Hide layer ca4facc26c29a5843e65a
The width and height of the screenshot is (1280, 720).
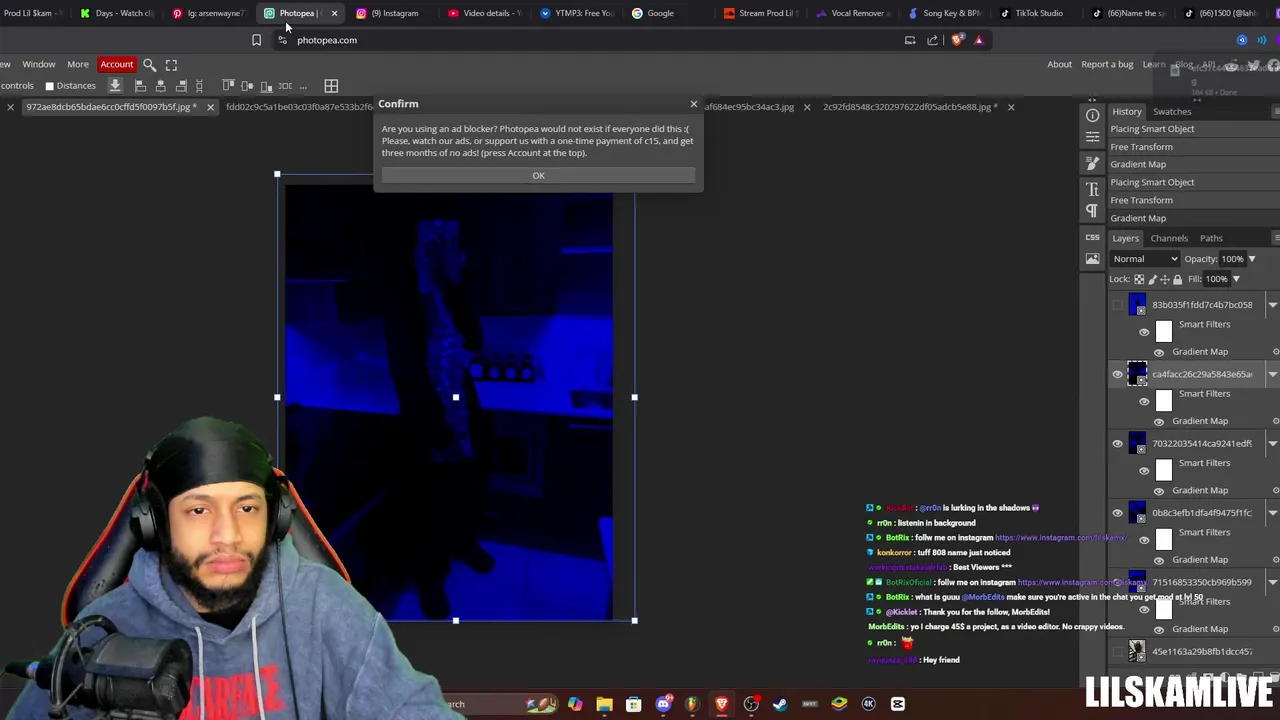point(1117,374)
